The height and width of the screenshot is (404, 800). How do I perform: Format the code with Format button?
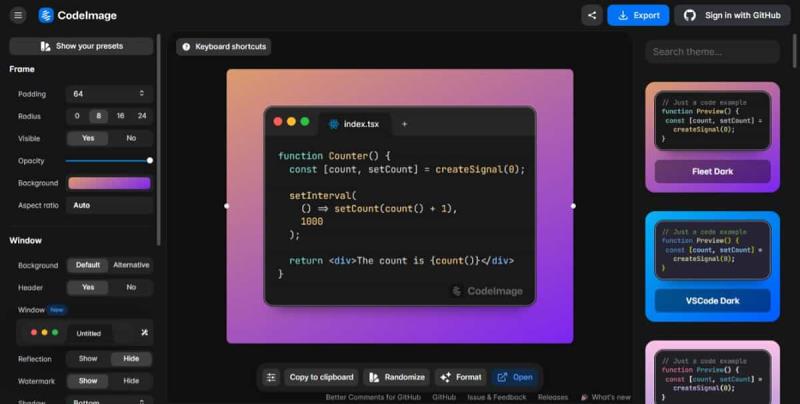click(460, 377)
